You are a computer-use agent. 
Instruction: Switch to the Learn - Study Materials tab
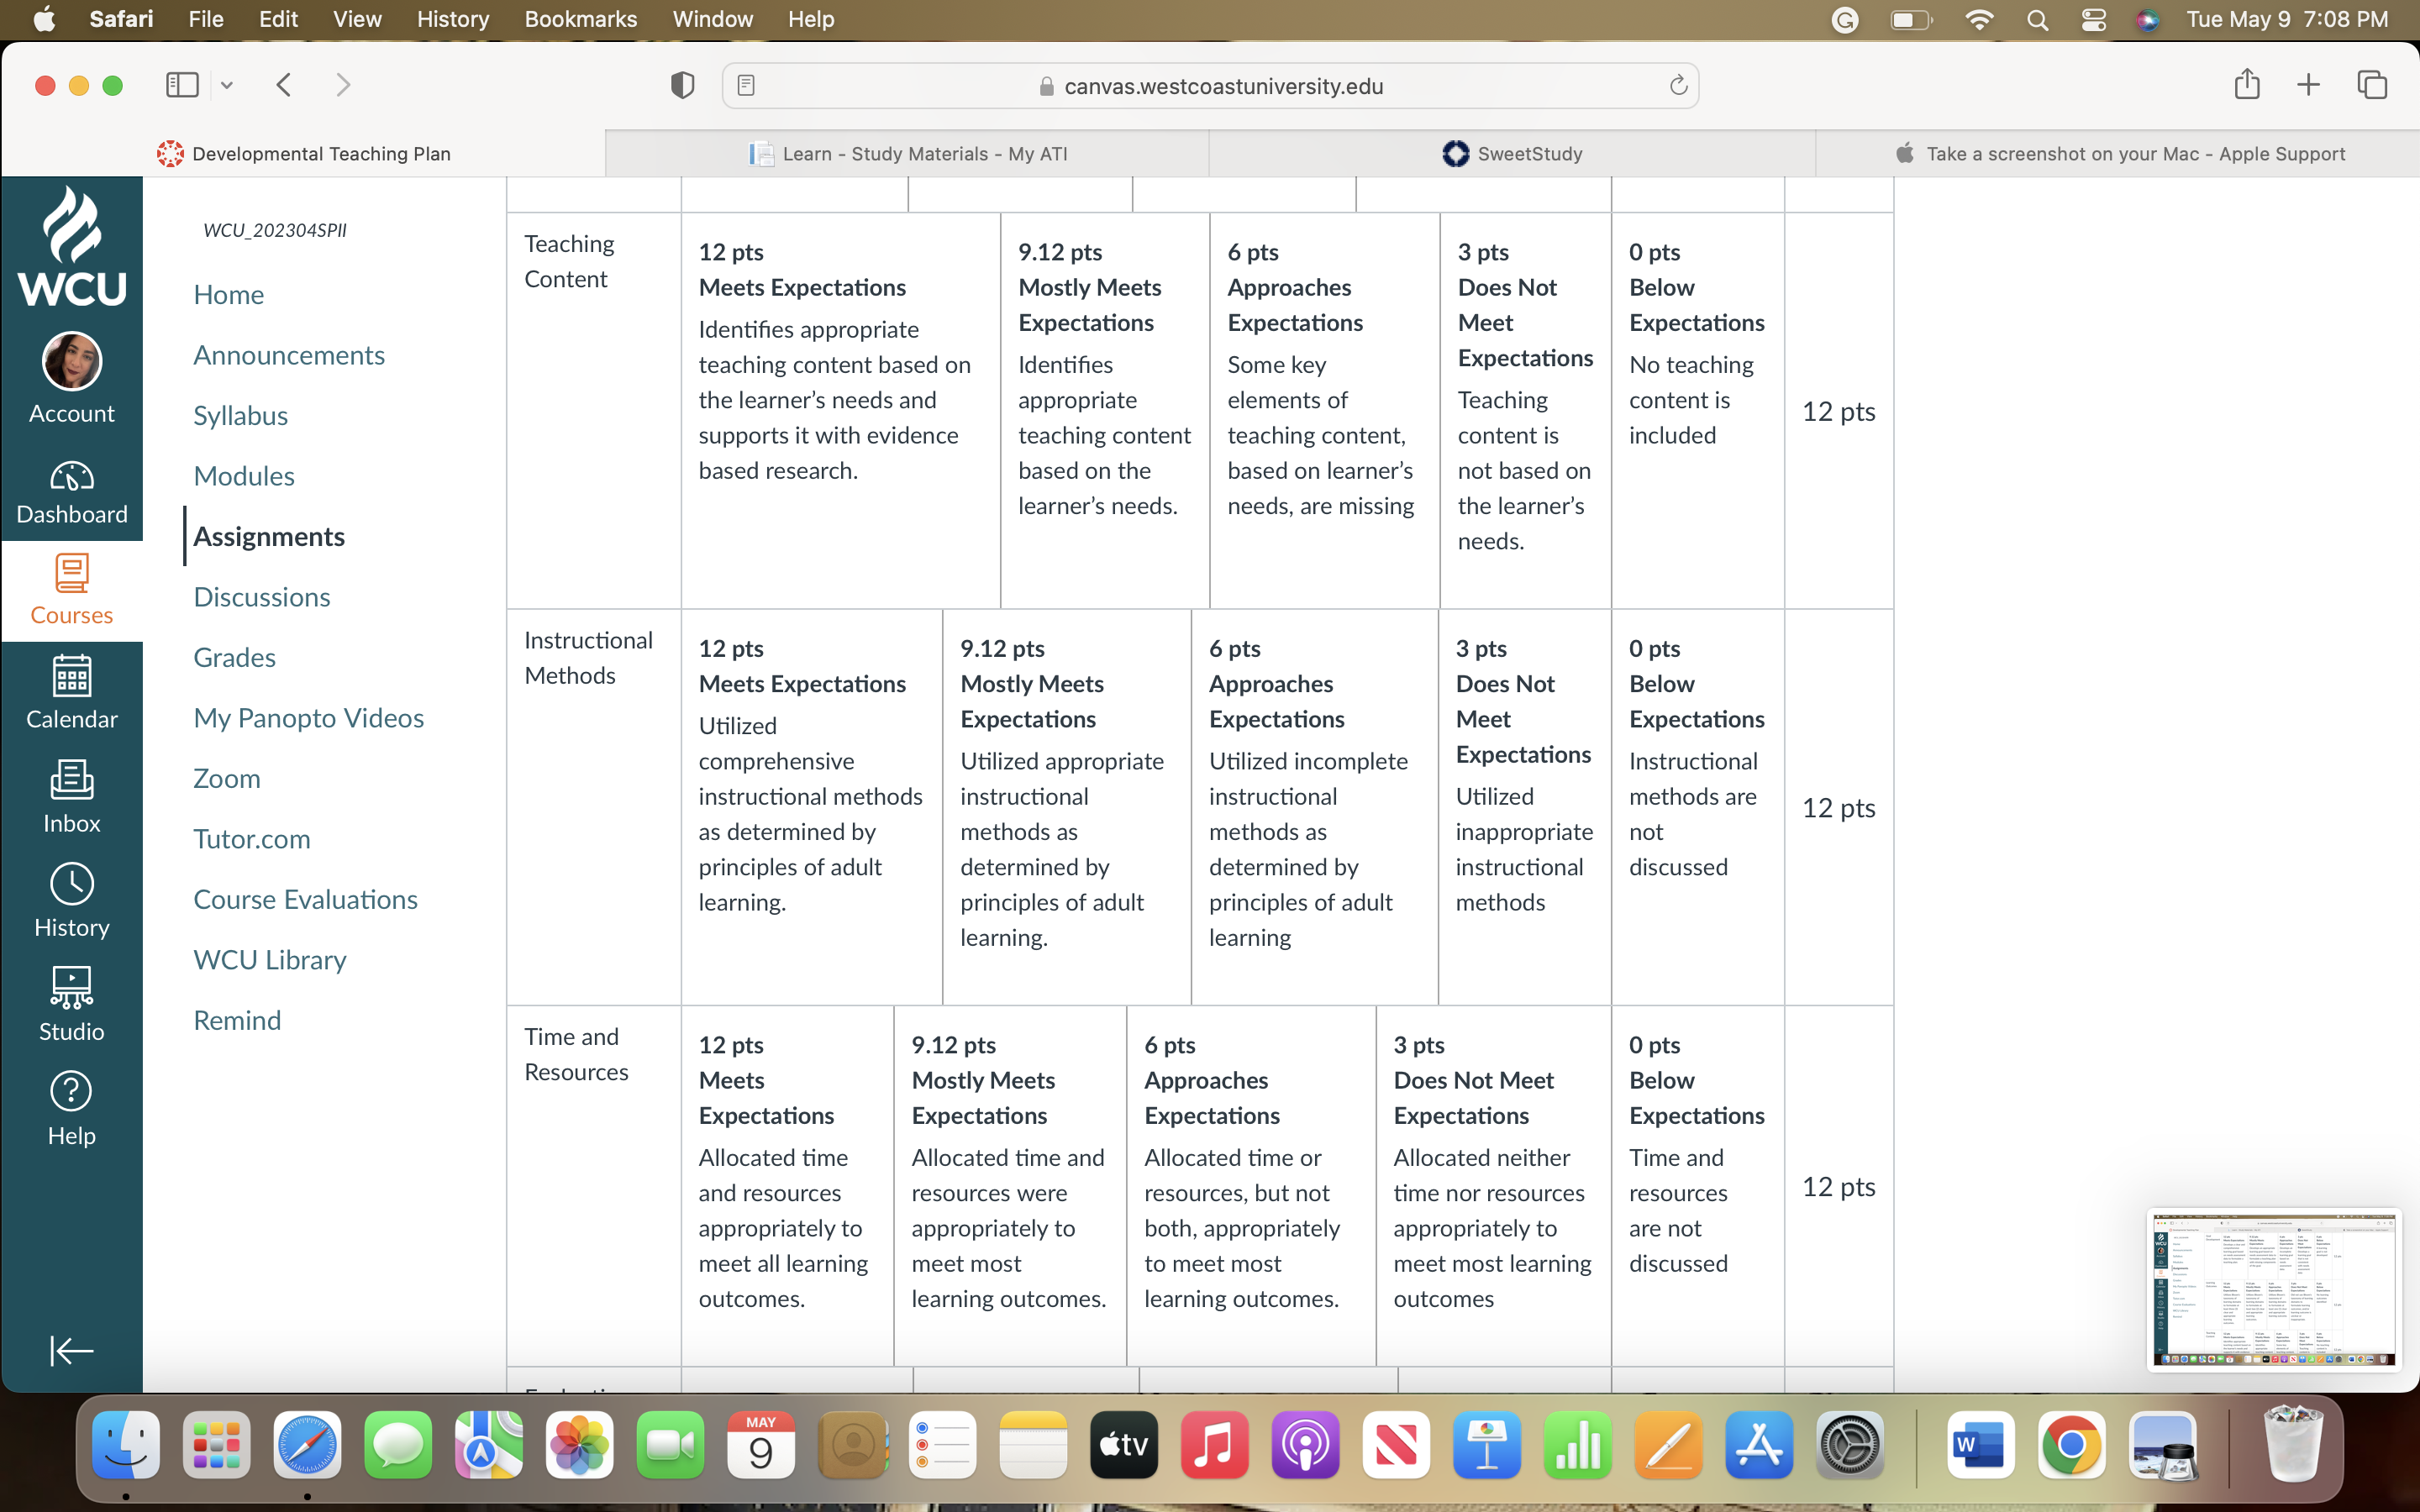(x=907, y=154)
